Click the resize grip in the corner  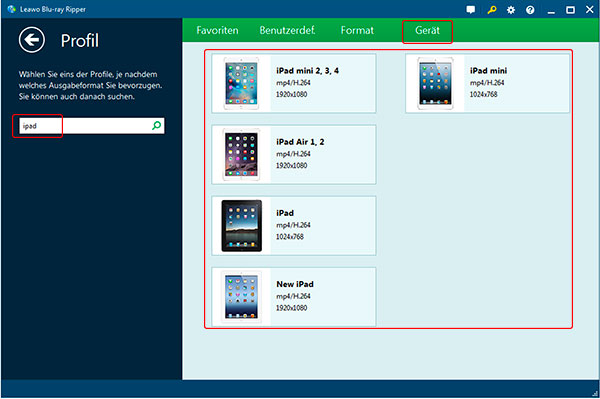pyautogui.click(x=594, y=393)
